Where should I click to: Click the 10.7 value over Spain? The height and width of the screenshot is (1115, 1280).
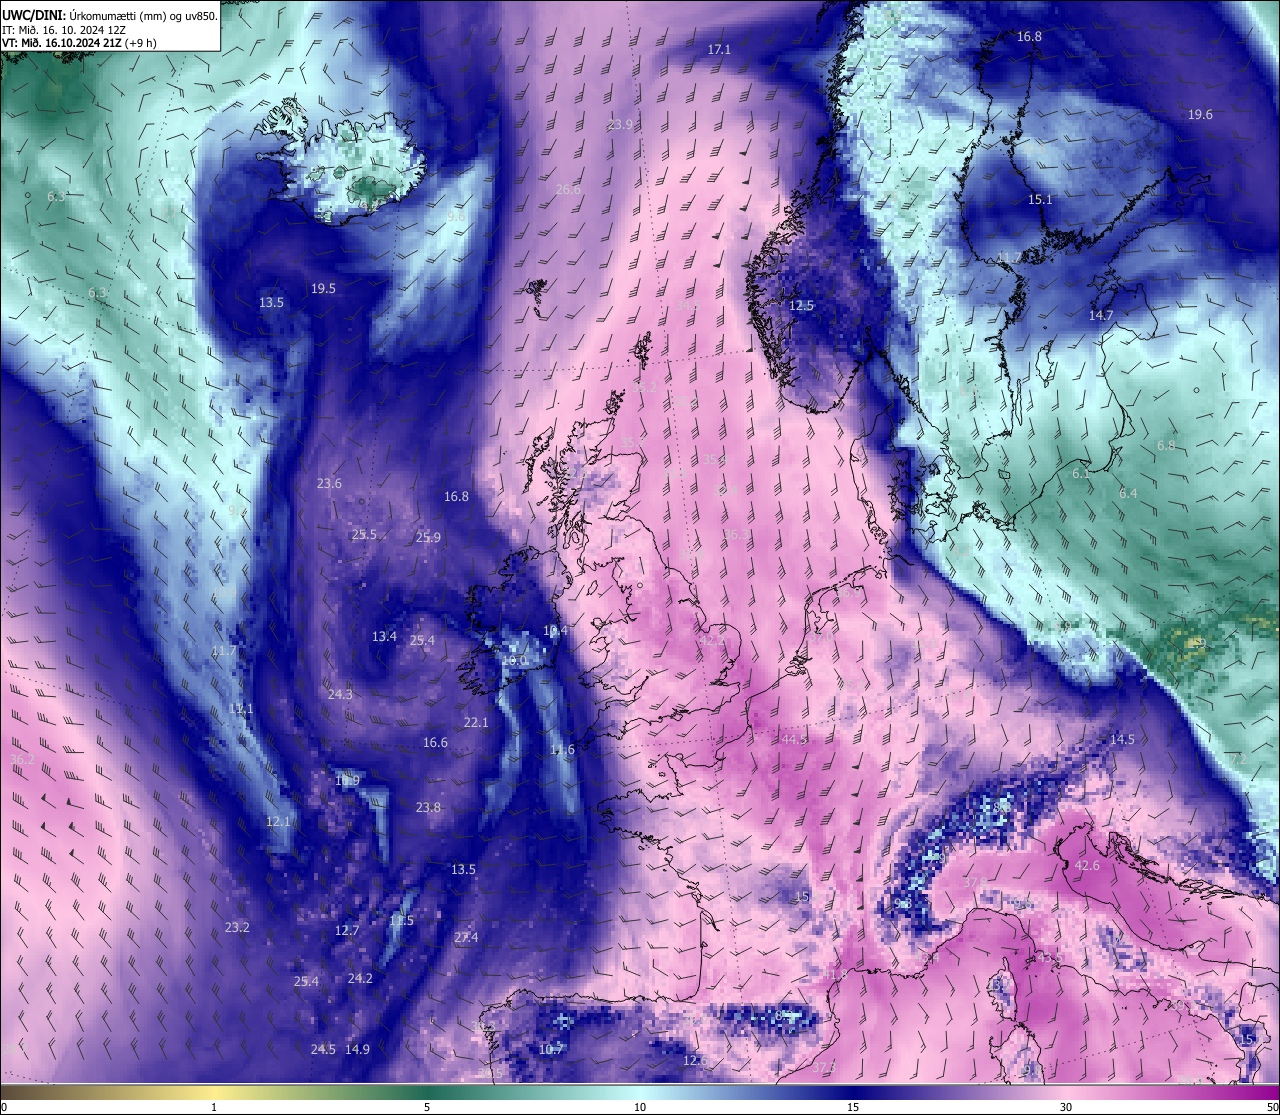pos(551,1050)
